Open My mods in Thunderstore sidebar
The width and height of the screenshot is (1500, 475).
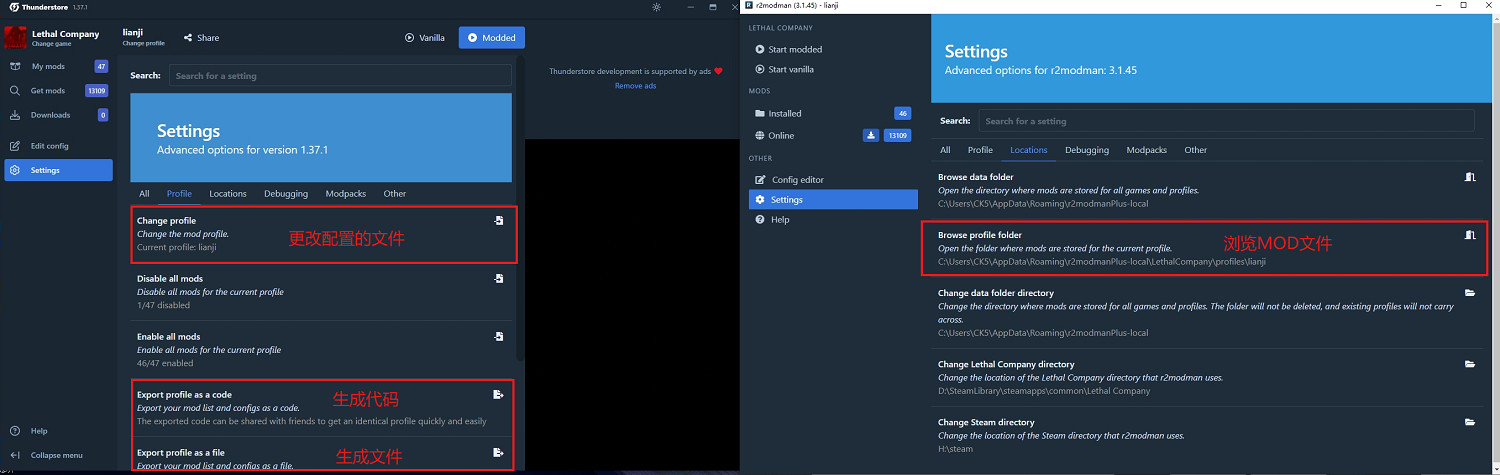(48, 66)
